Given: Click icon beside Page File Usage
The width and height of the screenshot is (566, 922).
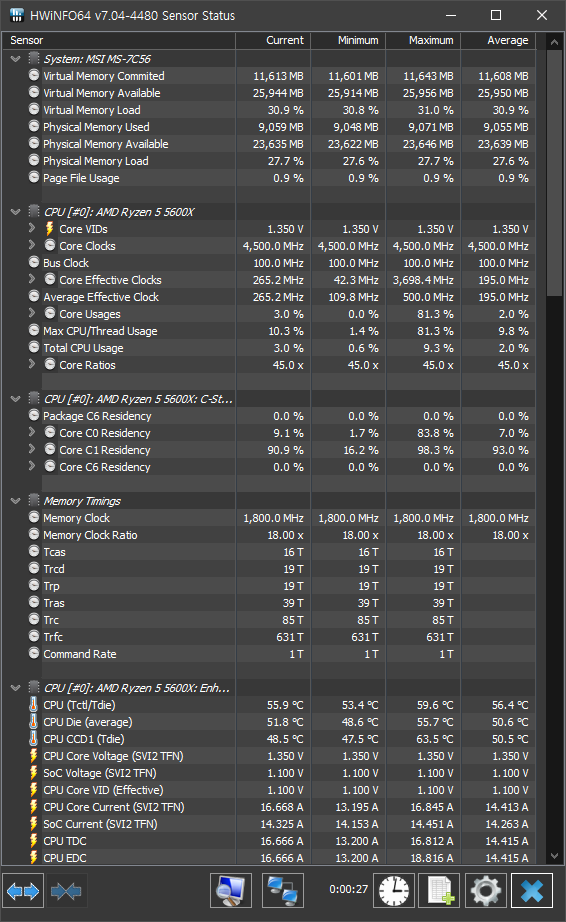Looking at the screenshot, I should [x=34, y=177].
